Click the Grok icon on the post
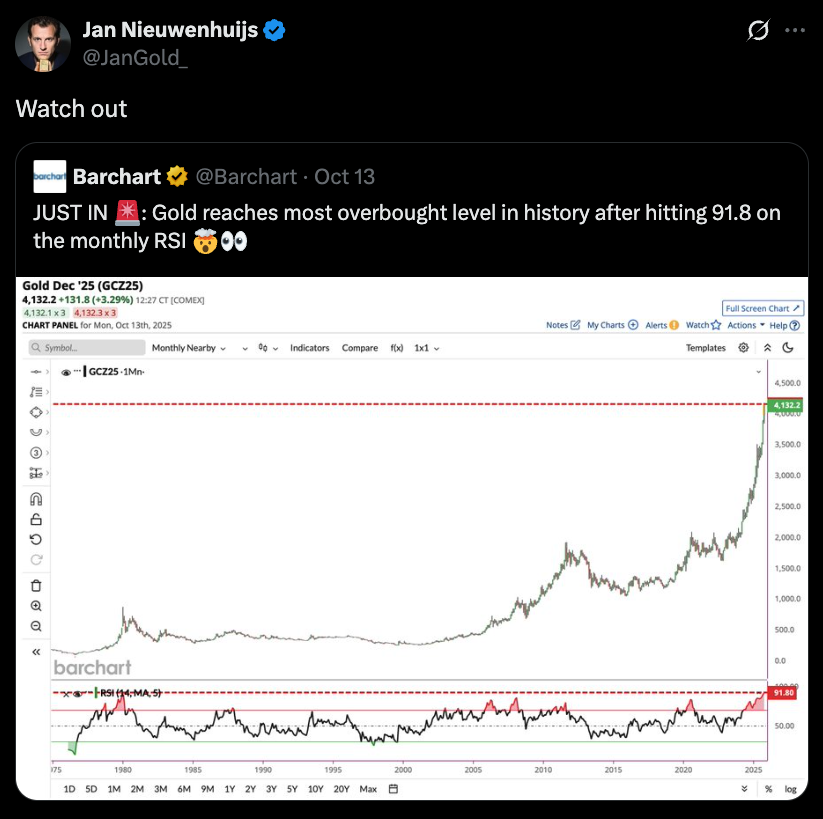The width and height of the screenshot is (823, 819). [x=759, y=31]
